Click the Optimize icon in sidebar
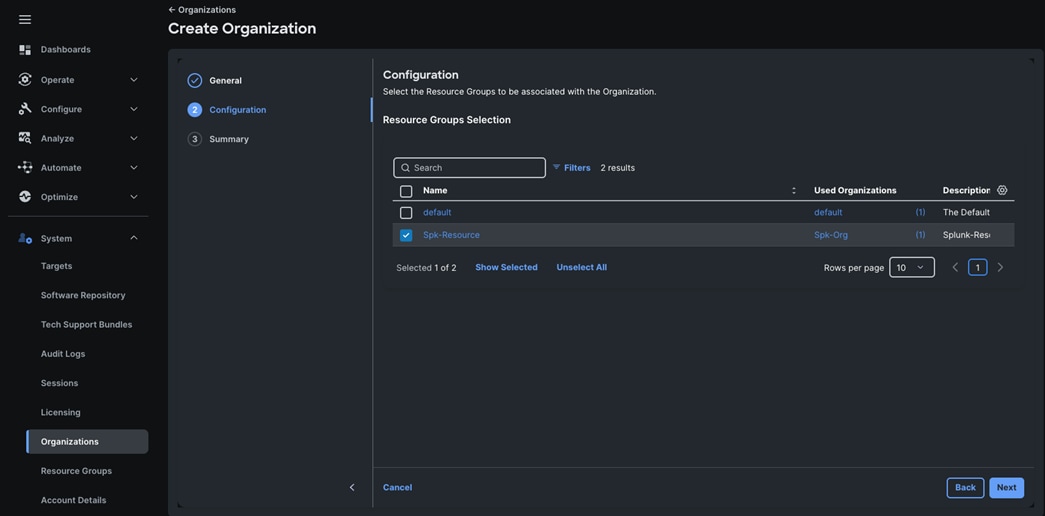The height and width of the screenshot is (516, 1045). [25, 197]
